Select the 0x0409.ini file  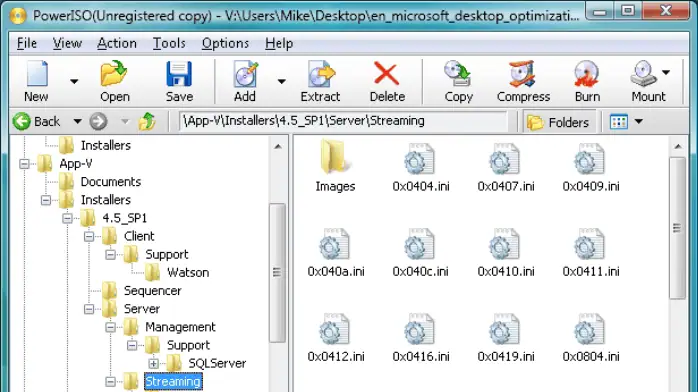pyautogui.click(x=591, y=167)
